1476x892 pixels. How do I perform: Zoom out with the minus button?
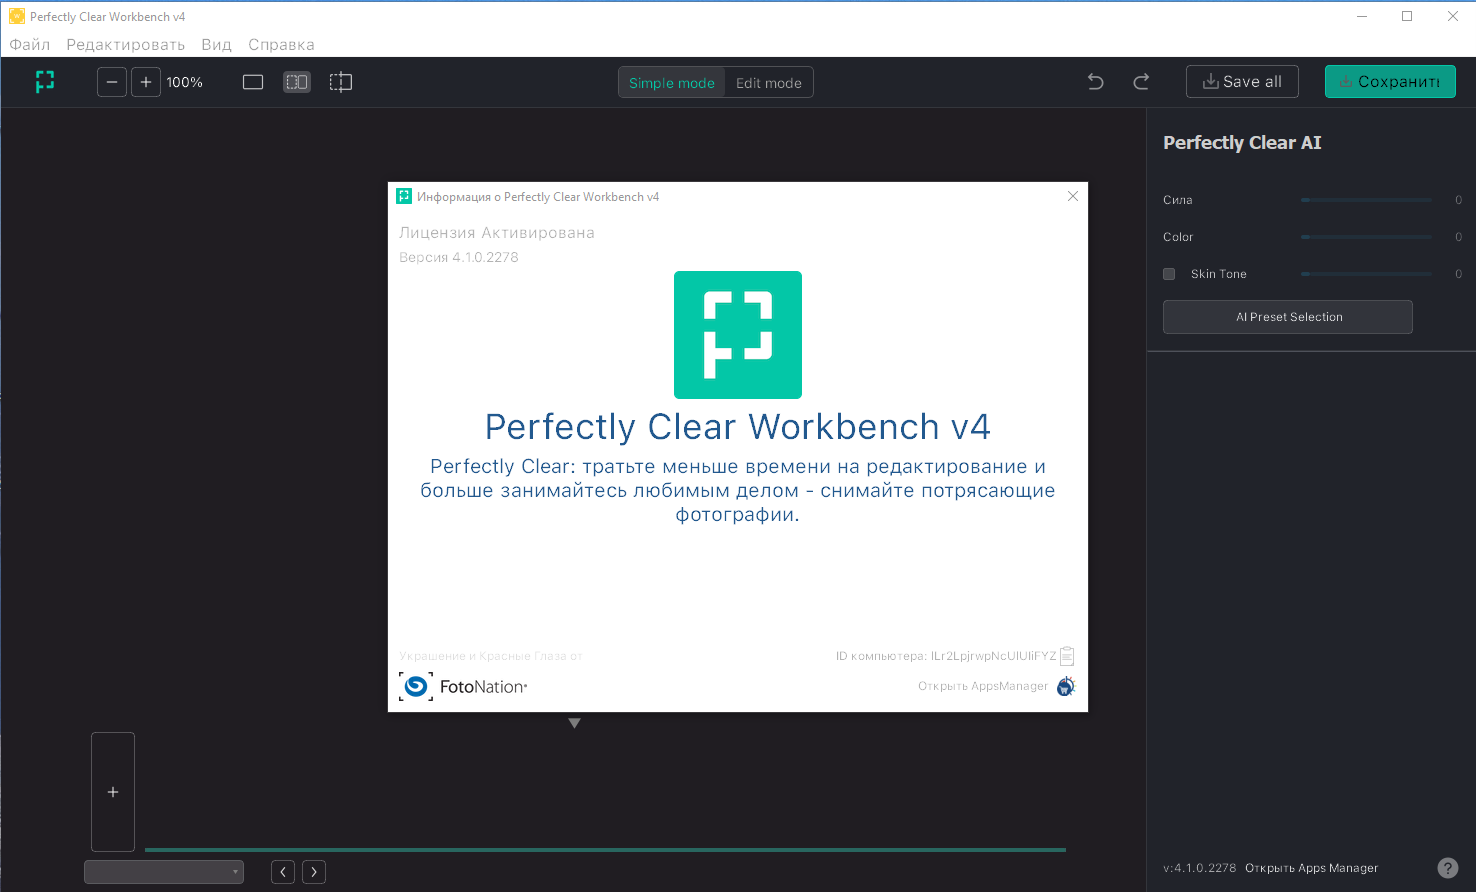(x=112, y=82)
